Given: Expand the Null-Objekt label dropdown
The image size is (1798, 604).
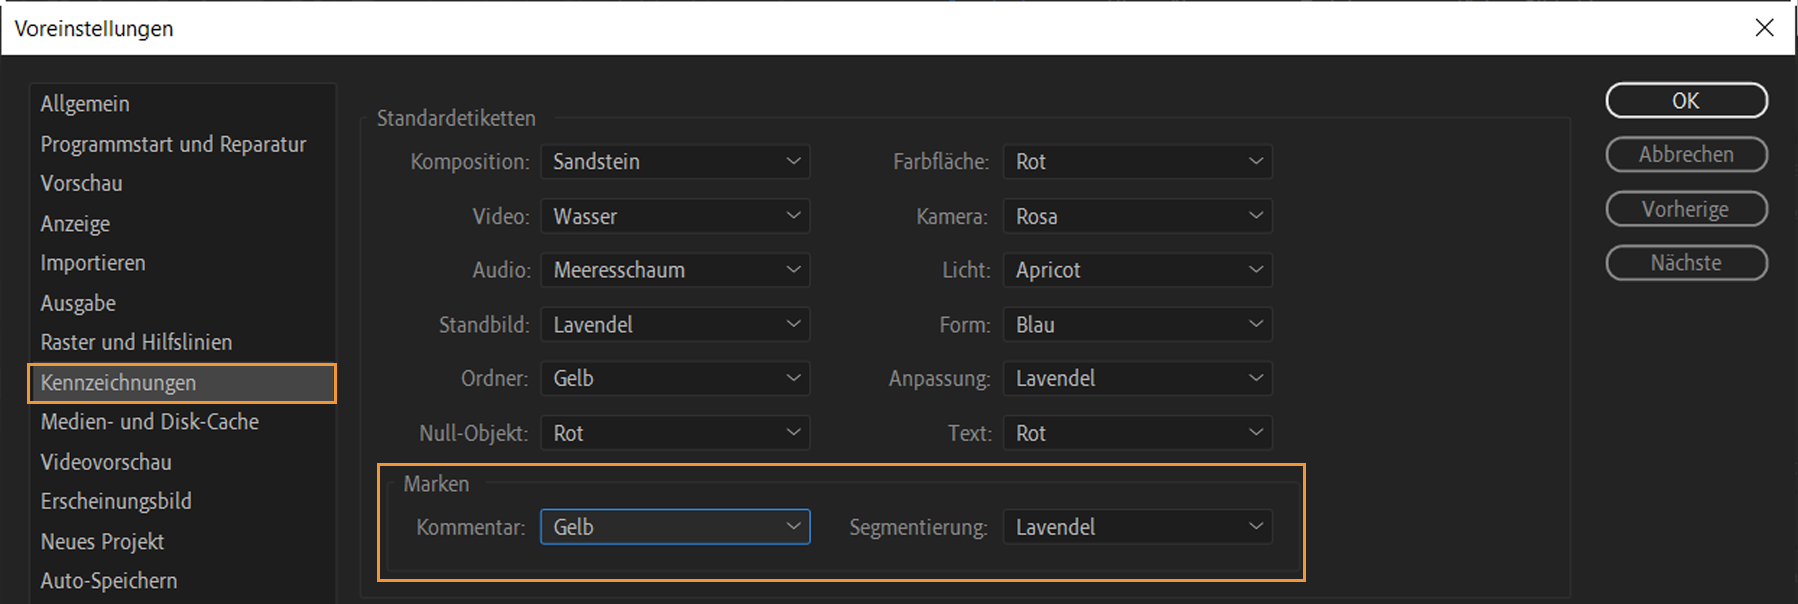Looking at the screenshot, I should pyautogui.click(x=675, y=433).
